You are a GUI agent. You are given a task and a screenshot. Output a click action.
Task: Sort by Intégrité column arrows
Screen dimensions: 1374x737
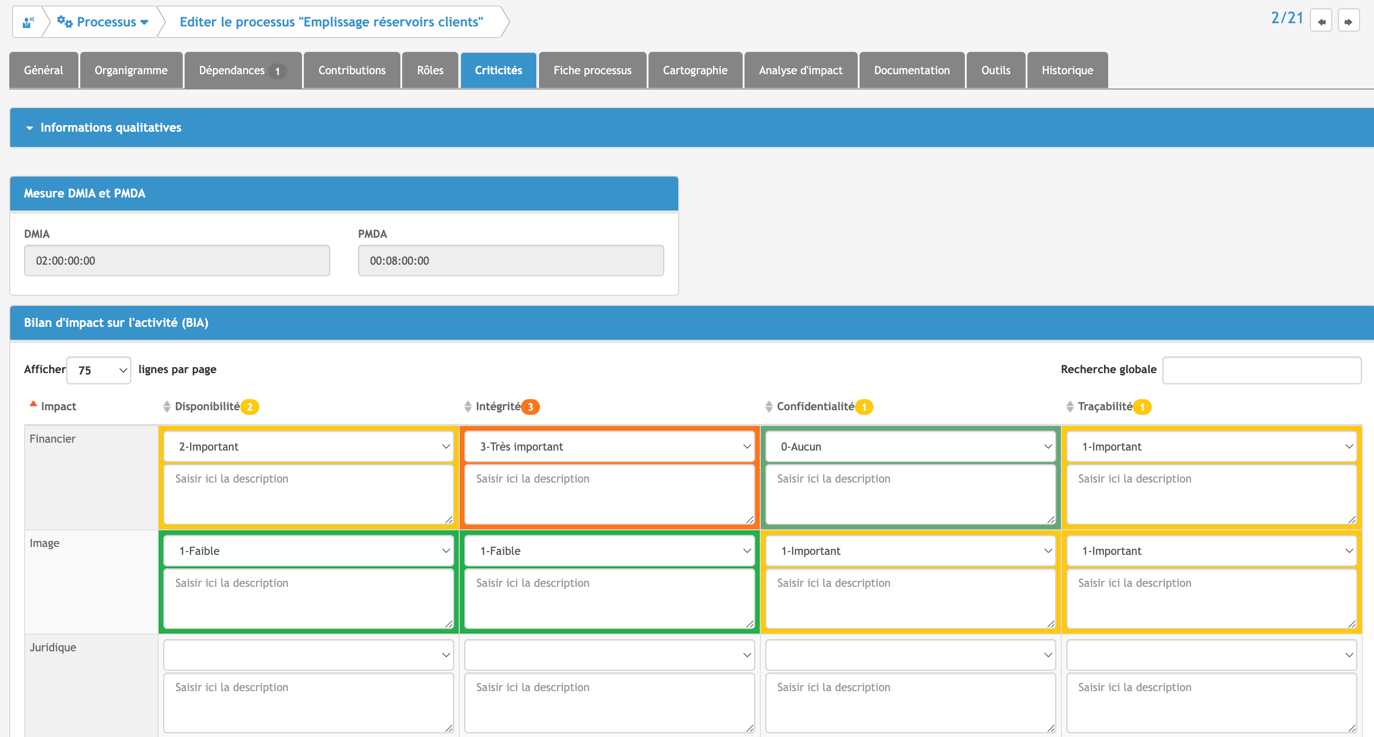point(468,407)
